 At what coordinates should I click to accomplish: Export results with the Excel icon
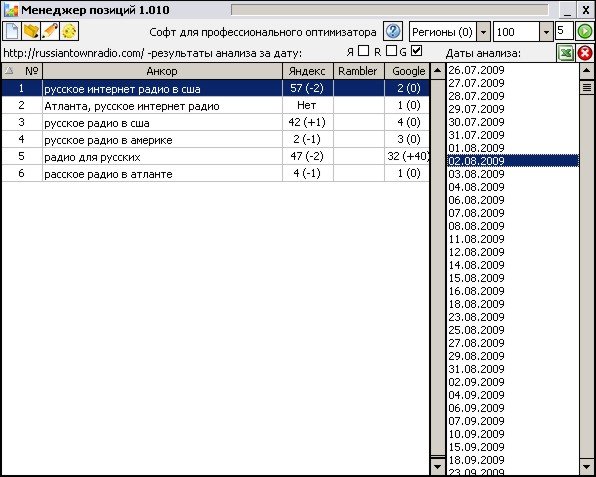(566, 53)
